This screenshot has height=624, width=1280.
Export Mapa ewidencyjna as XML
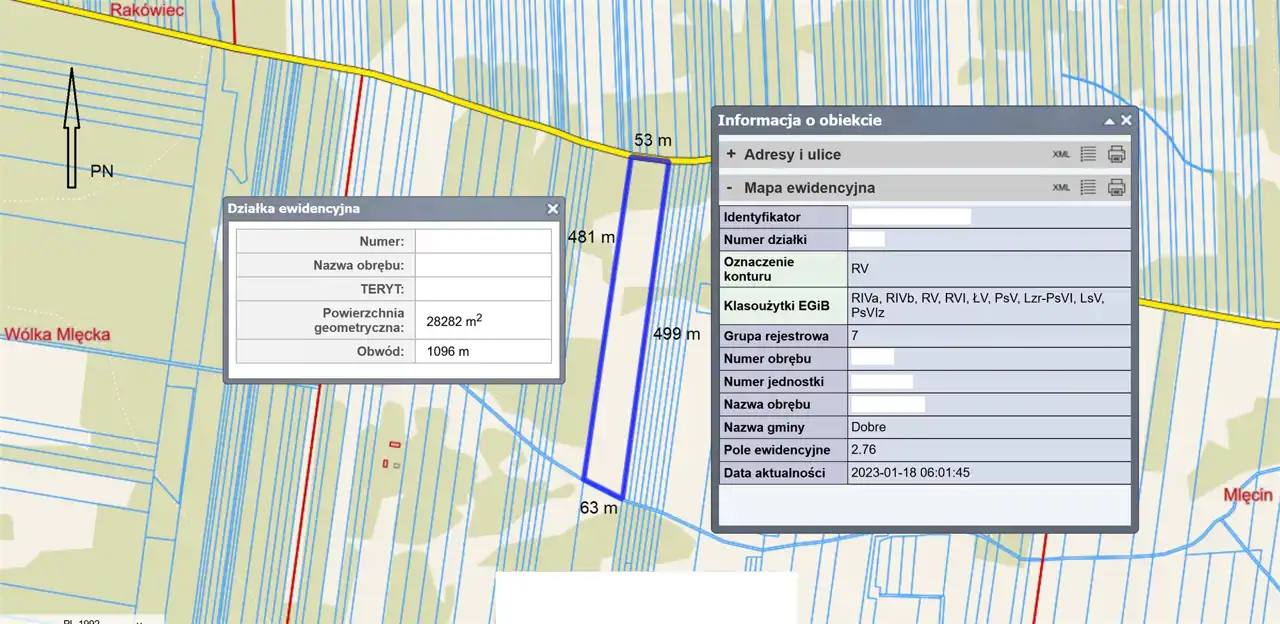click(x=1061, y=188)
